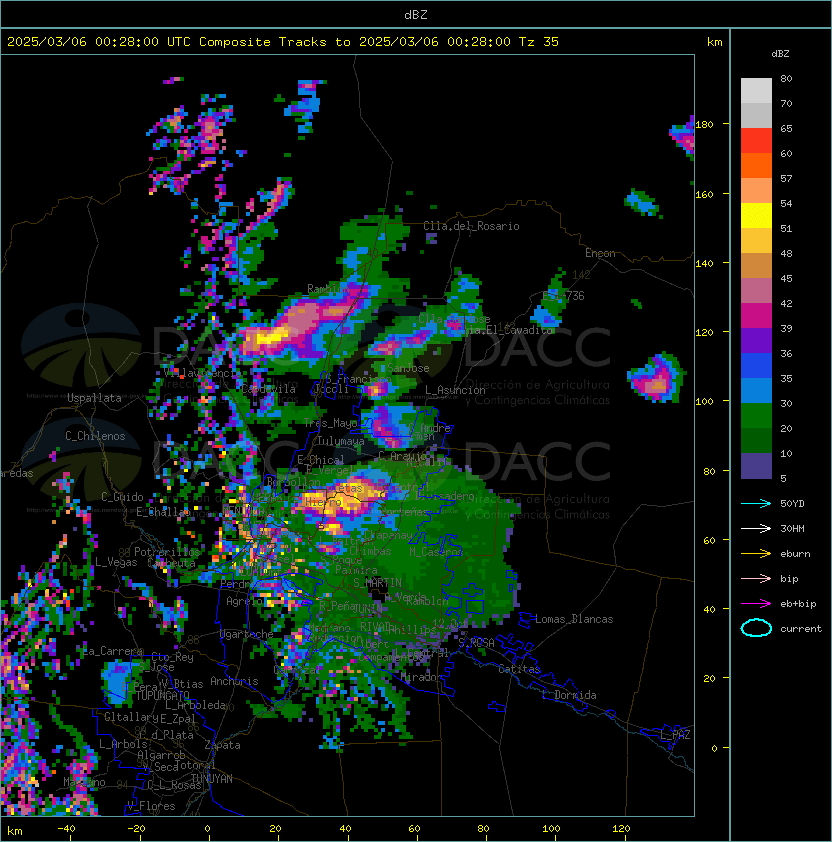Viewport: 832px width, 842px height.
Task: Click the 'Anchoris' map label
Action: pos(234,681)
